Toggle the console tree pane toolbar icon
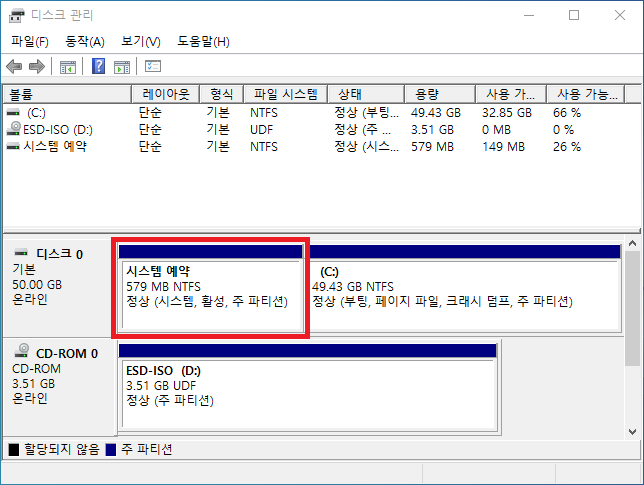The height and width of the screenshot is (485, 644). [68, 67]
